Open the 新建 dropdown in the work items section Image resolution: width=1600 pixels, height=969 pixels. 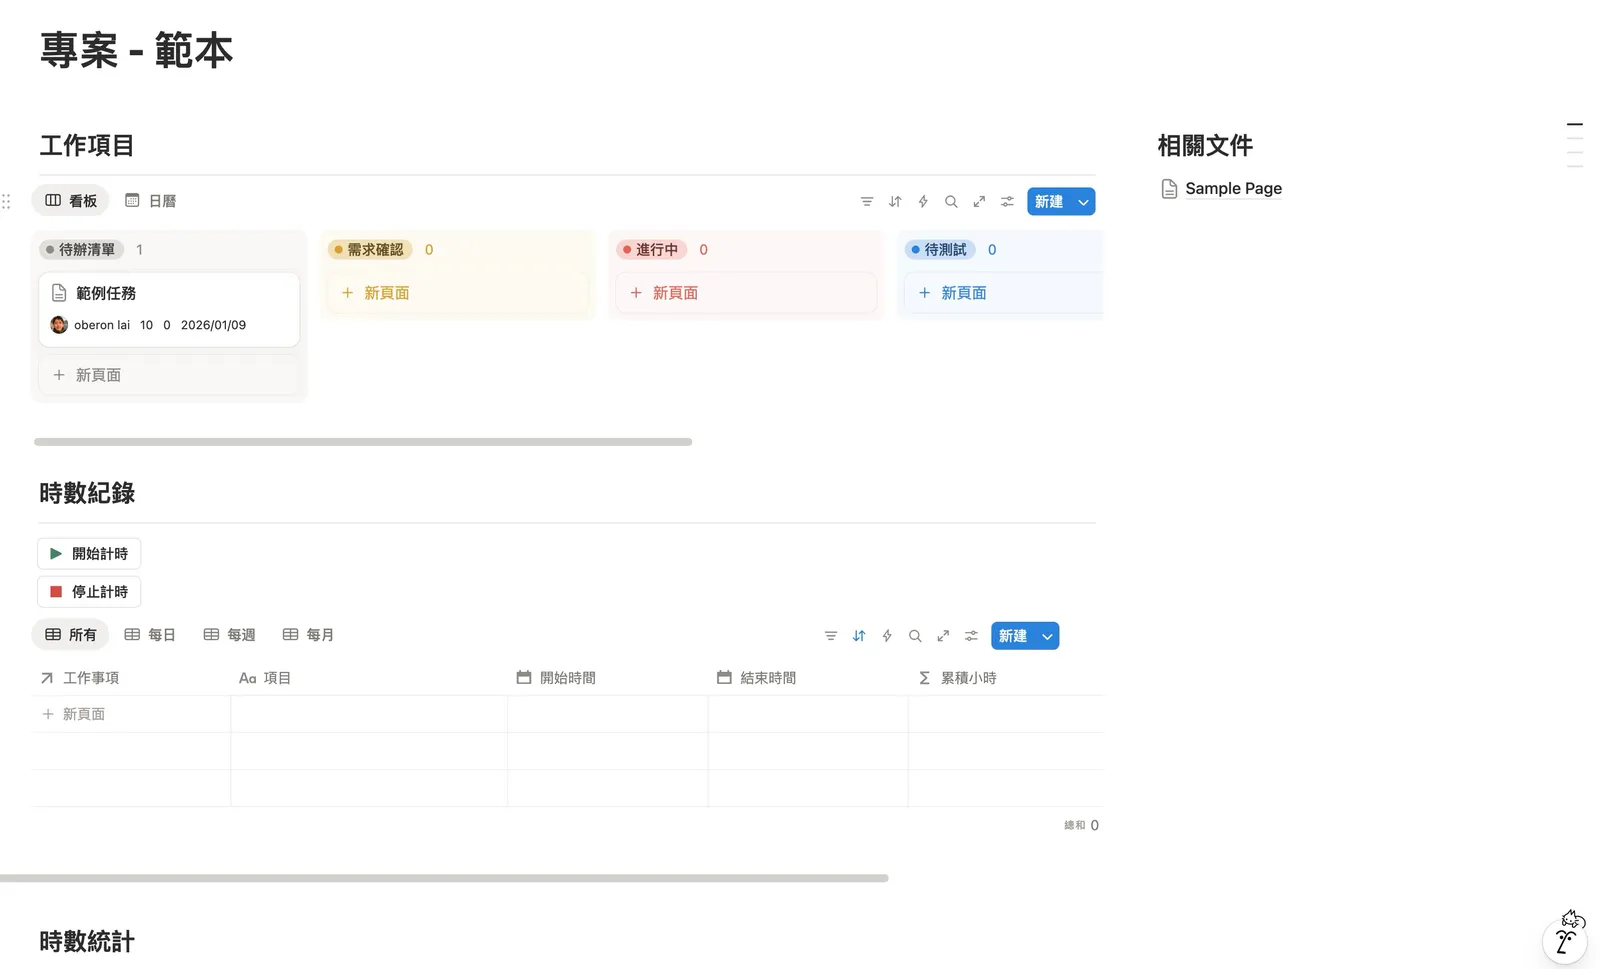pyautogui.click(x=1083, y=201)
